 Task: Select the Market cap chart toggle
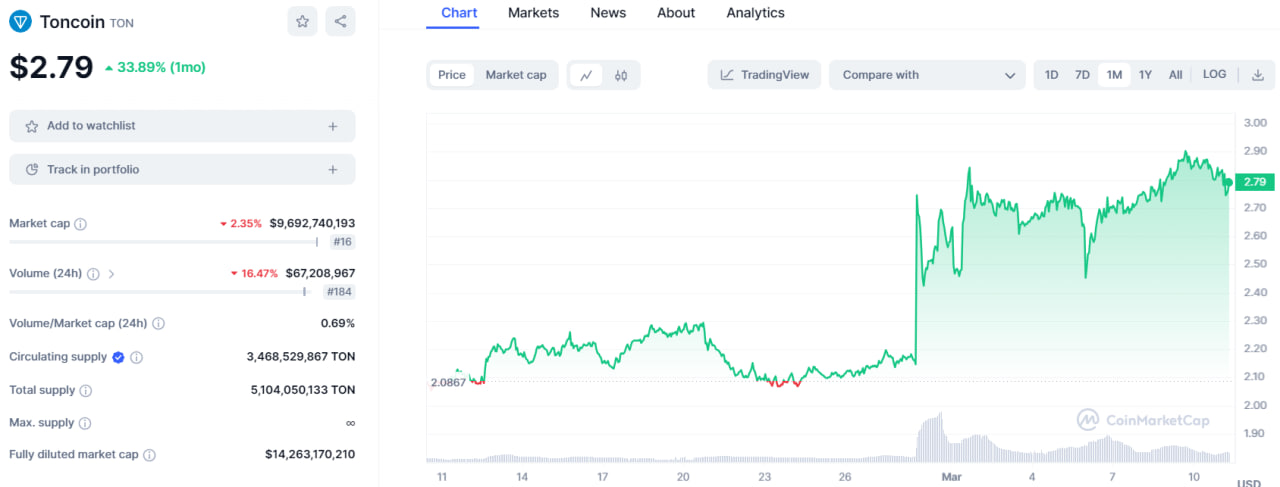(516, 75)
